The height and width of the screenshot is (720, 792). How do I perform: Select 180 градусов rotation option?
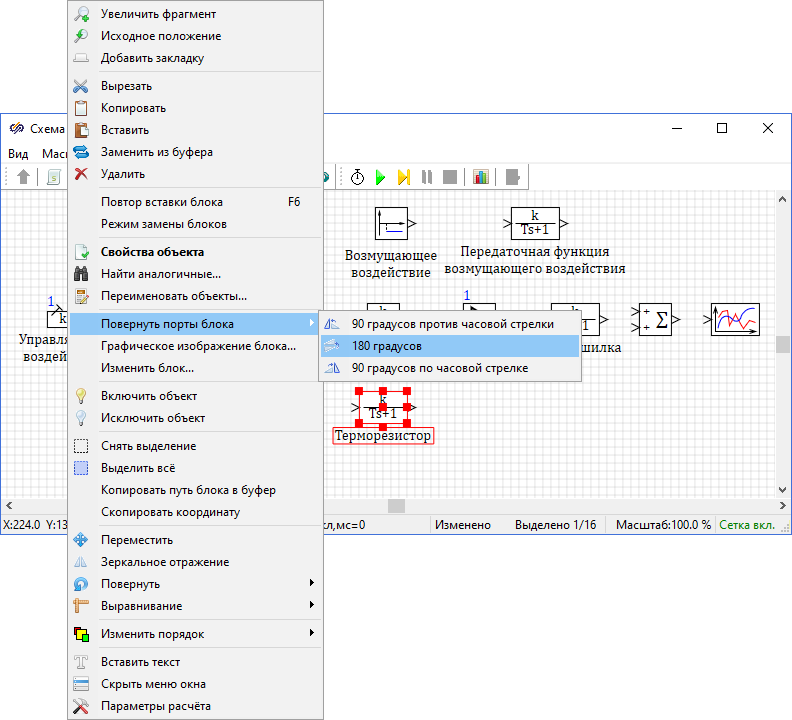pyautogui.click(x=386, y=346)
